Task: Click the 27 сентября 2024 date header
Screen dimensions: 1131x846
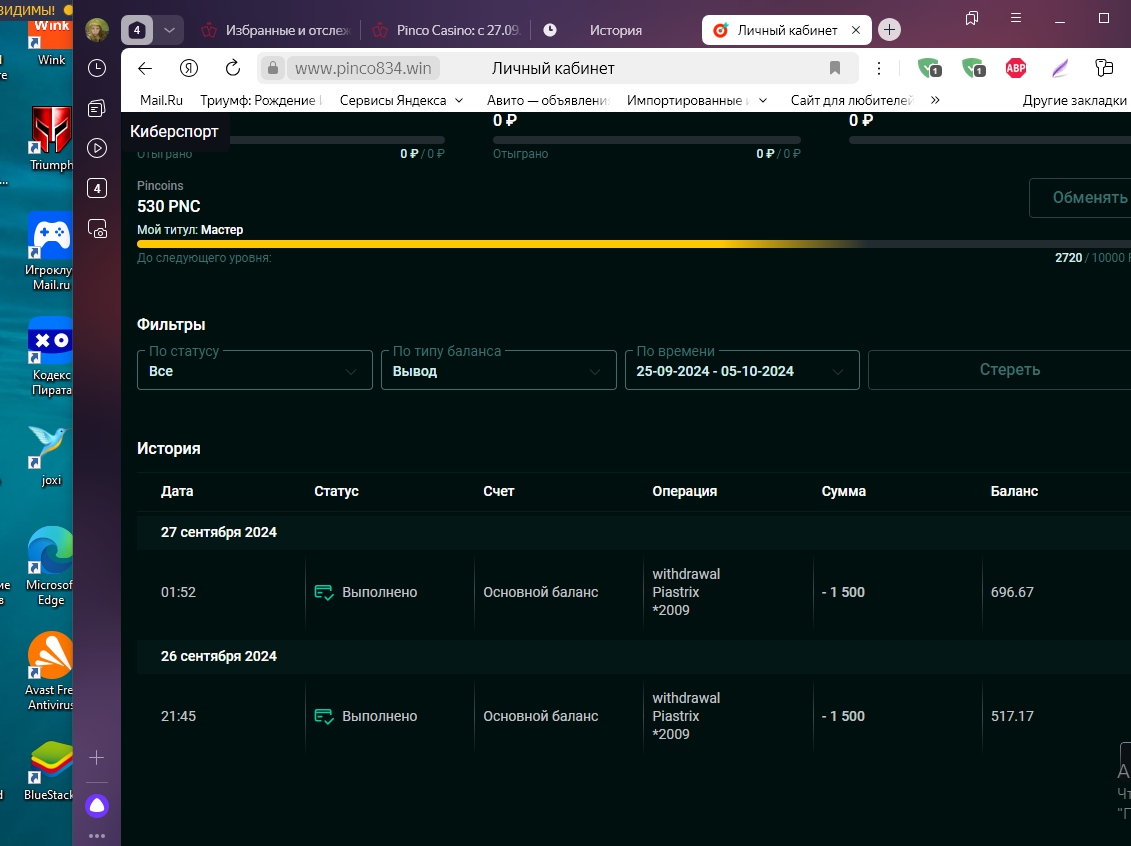Action: (x=219, y=532)
